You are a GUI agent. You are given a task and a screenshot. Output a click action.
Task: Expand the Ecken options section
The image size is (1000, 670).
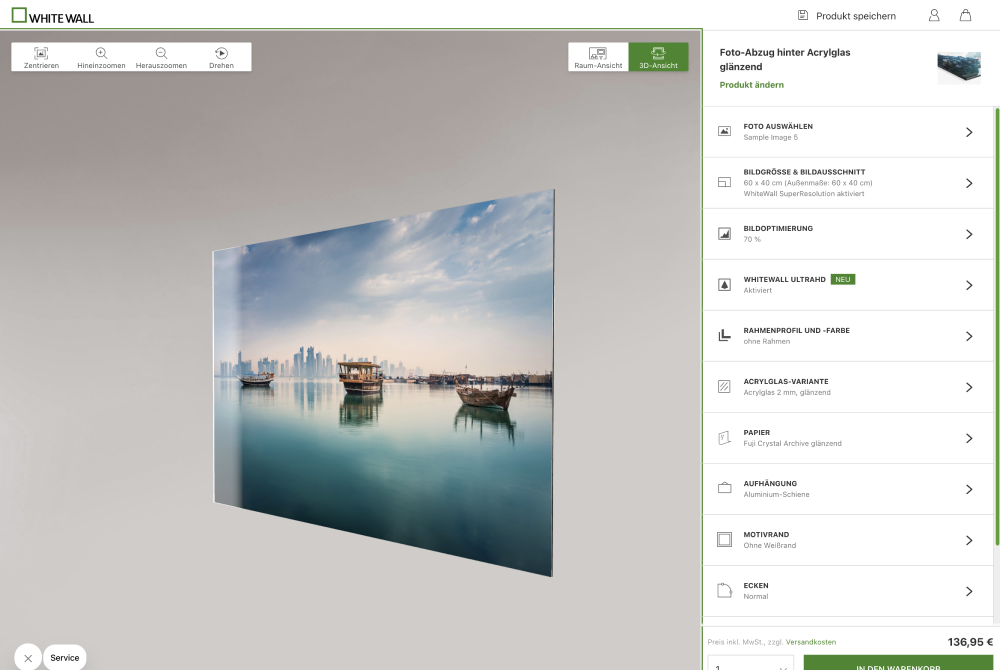click(968, 590)
